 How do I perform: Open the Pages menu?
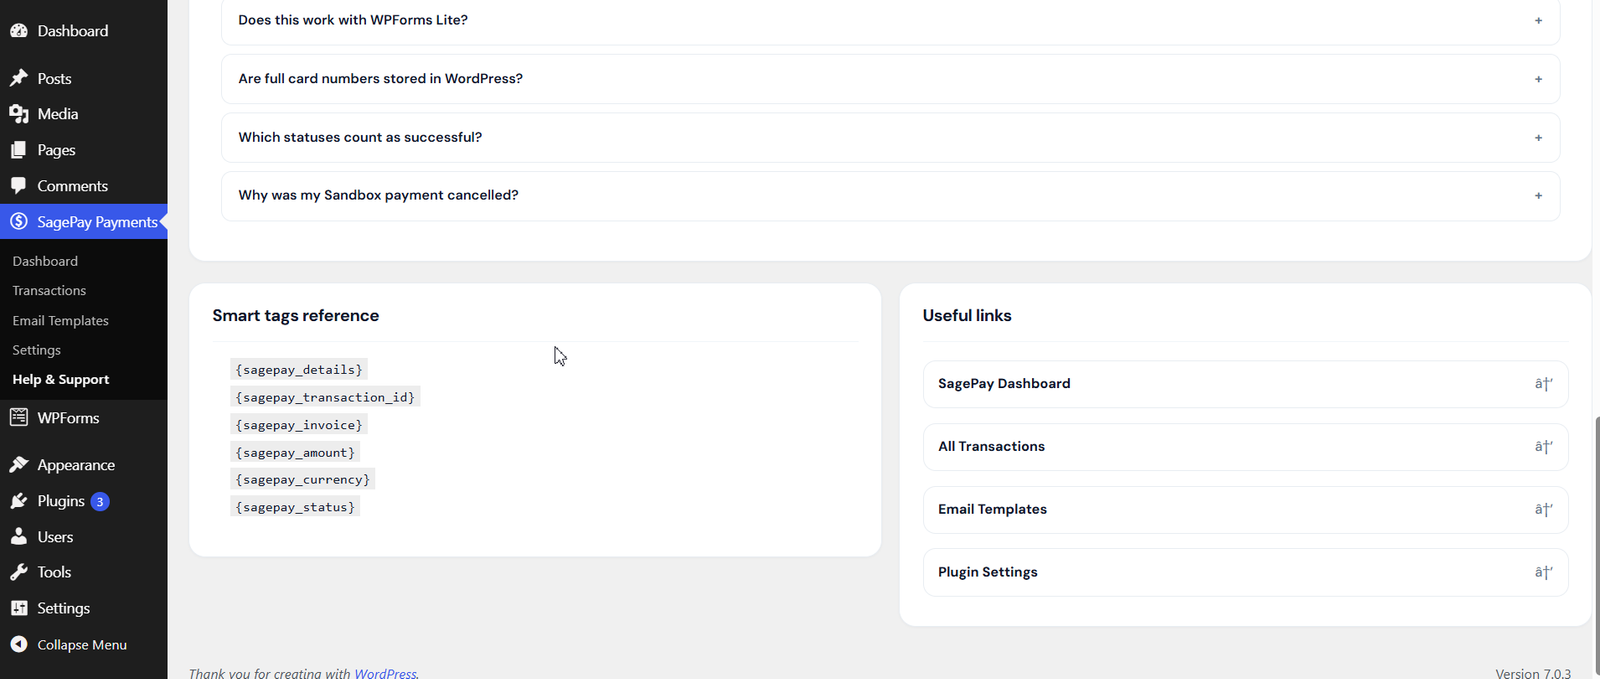84,150
